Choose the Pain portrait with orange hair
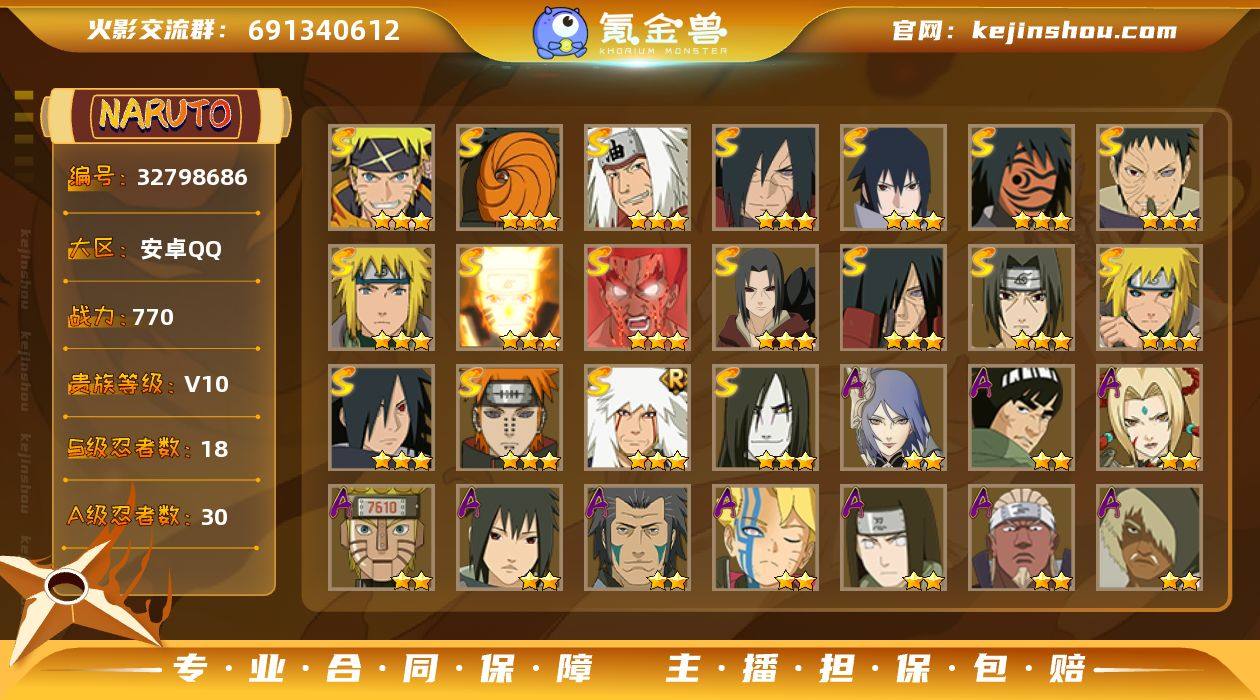The width and height of the screenshot is (1260, 700). click(510, 418)
